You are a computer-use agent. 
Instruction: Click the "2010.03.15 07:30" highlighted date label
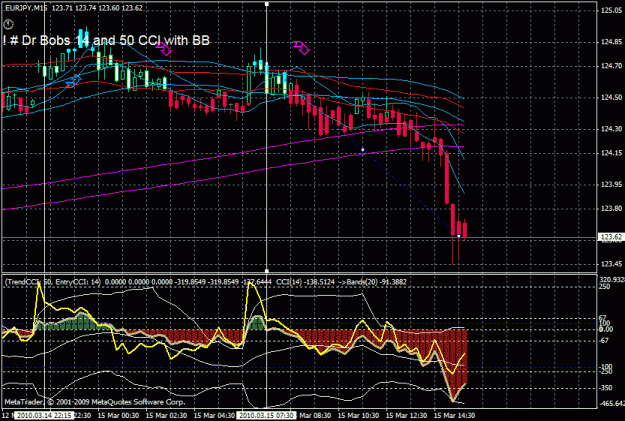(x=267, y=415)
